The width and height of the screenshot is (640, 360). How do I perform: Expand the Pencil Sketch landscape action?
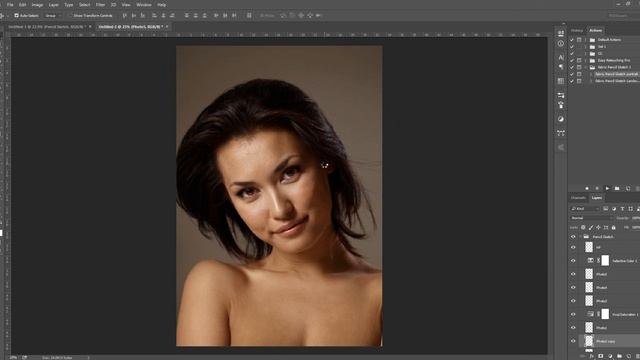click(591, 81)
